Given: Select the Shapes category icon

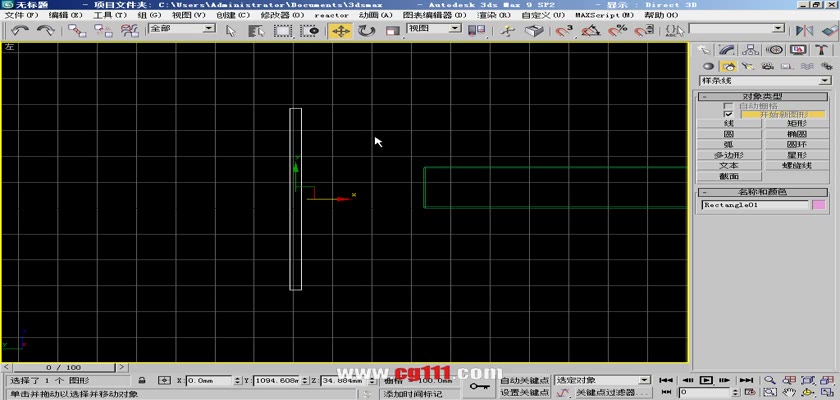Looking at the screenshot, I should [728, 66].
